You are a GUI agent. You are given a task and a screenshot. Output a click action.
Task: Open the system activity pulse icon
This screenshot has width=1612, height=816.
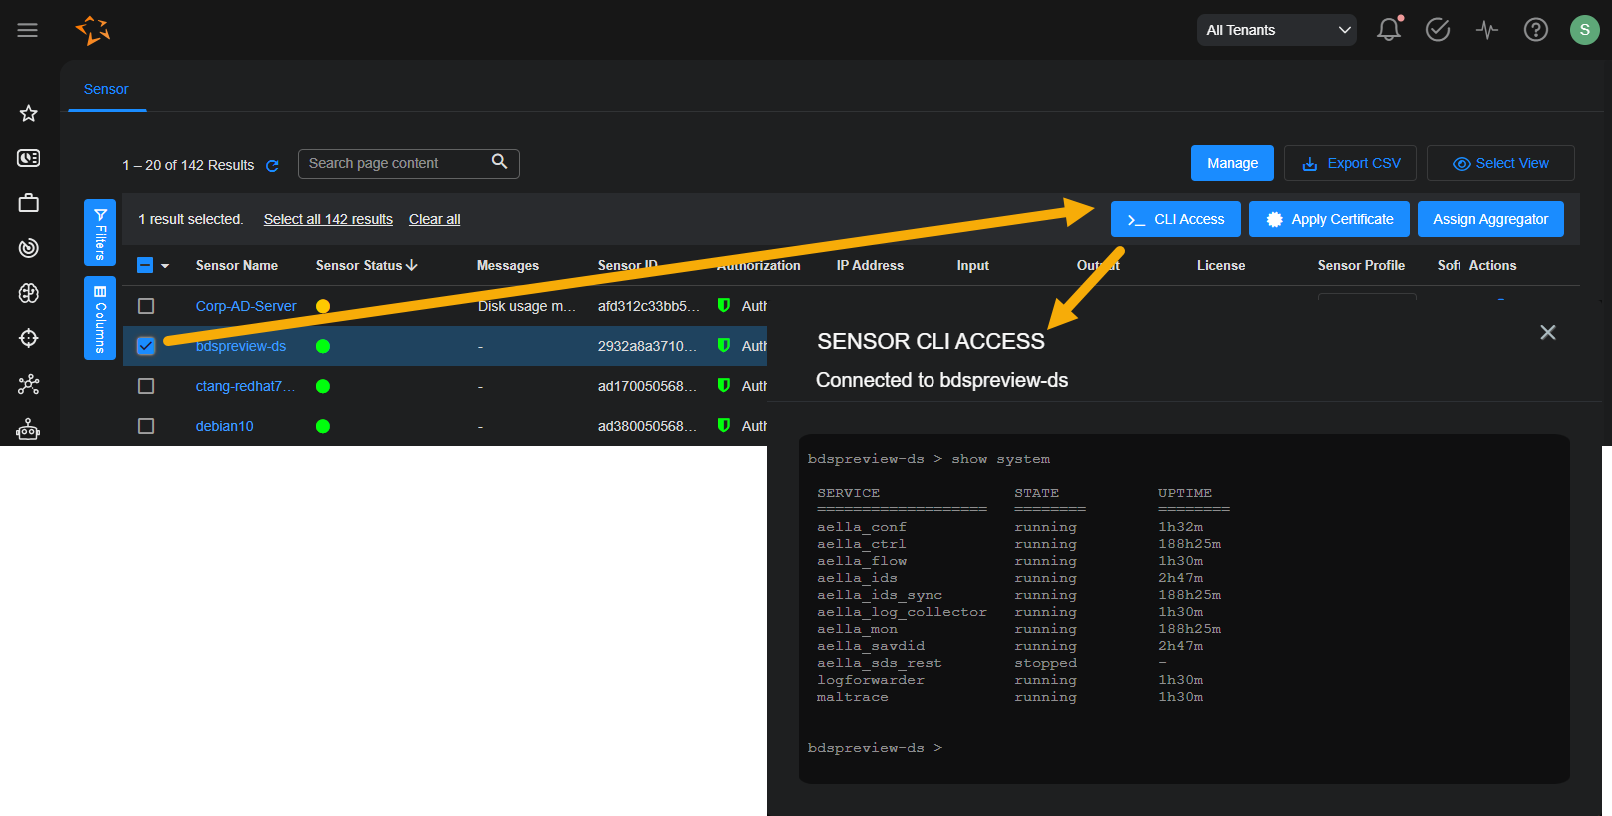[x=1486, y=30]
